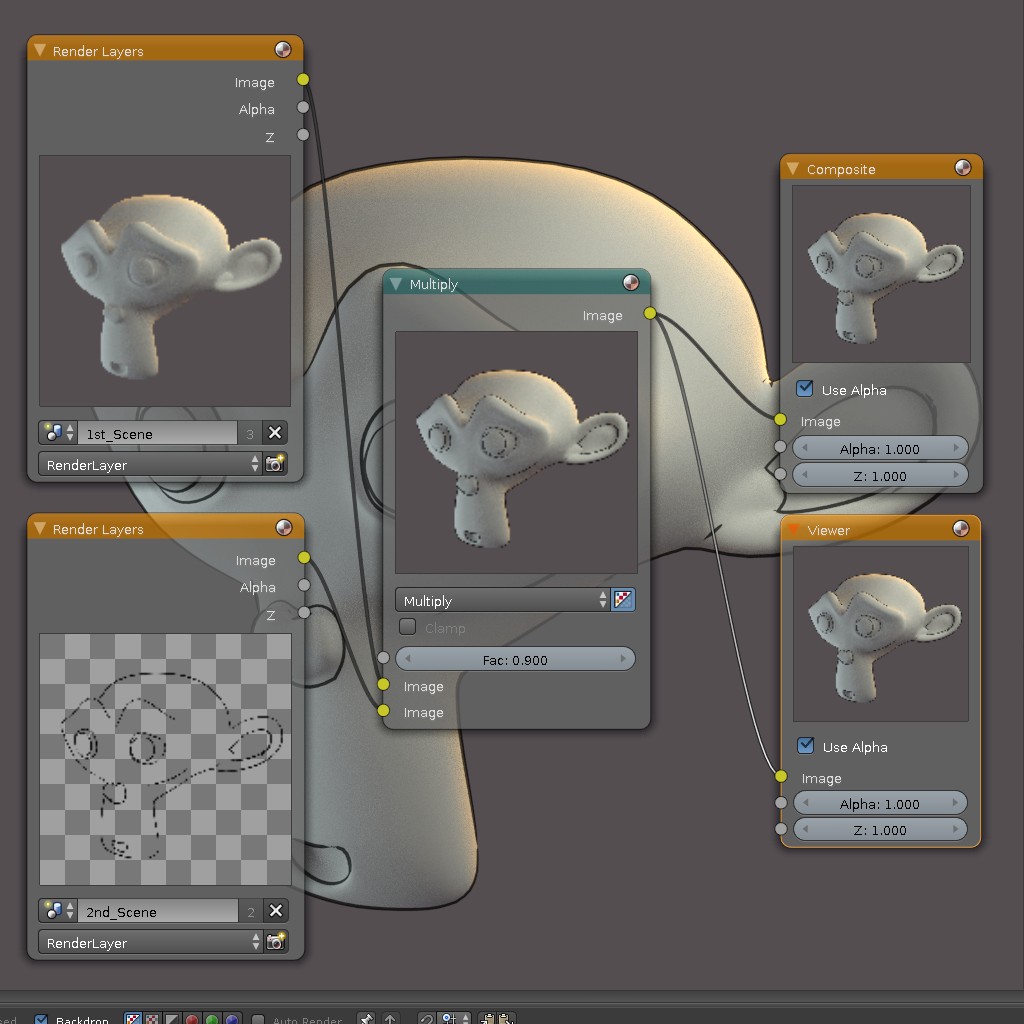Open the Multiply blend mode dropdown

(x=504, y=600)
